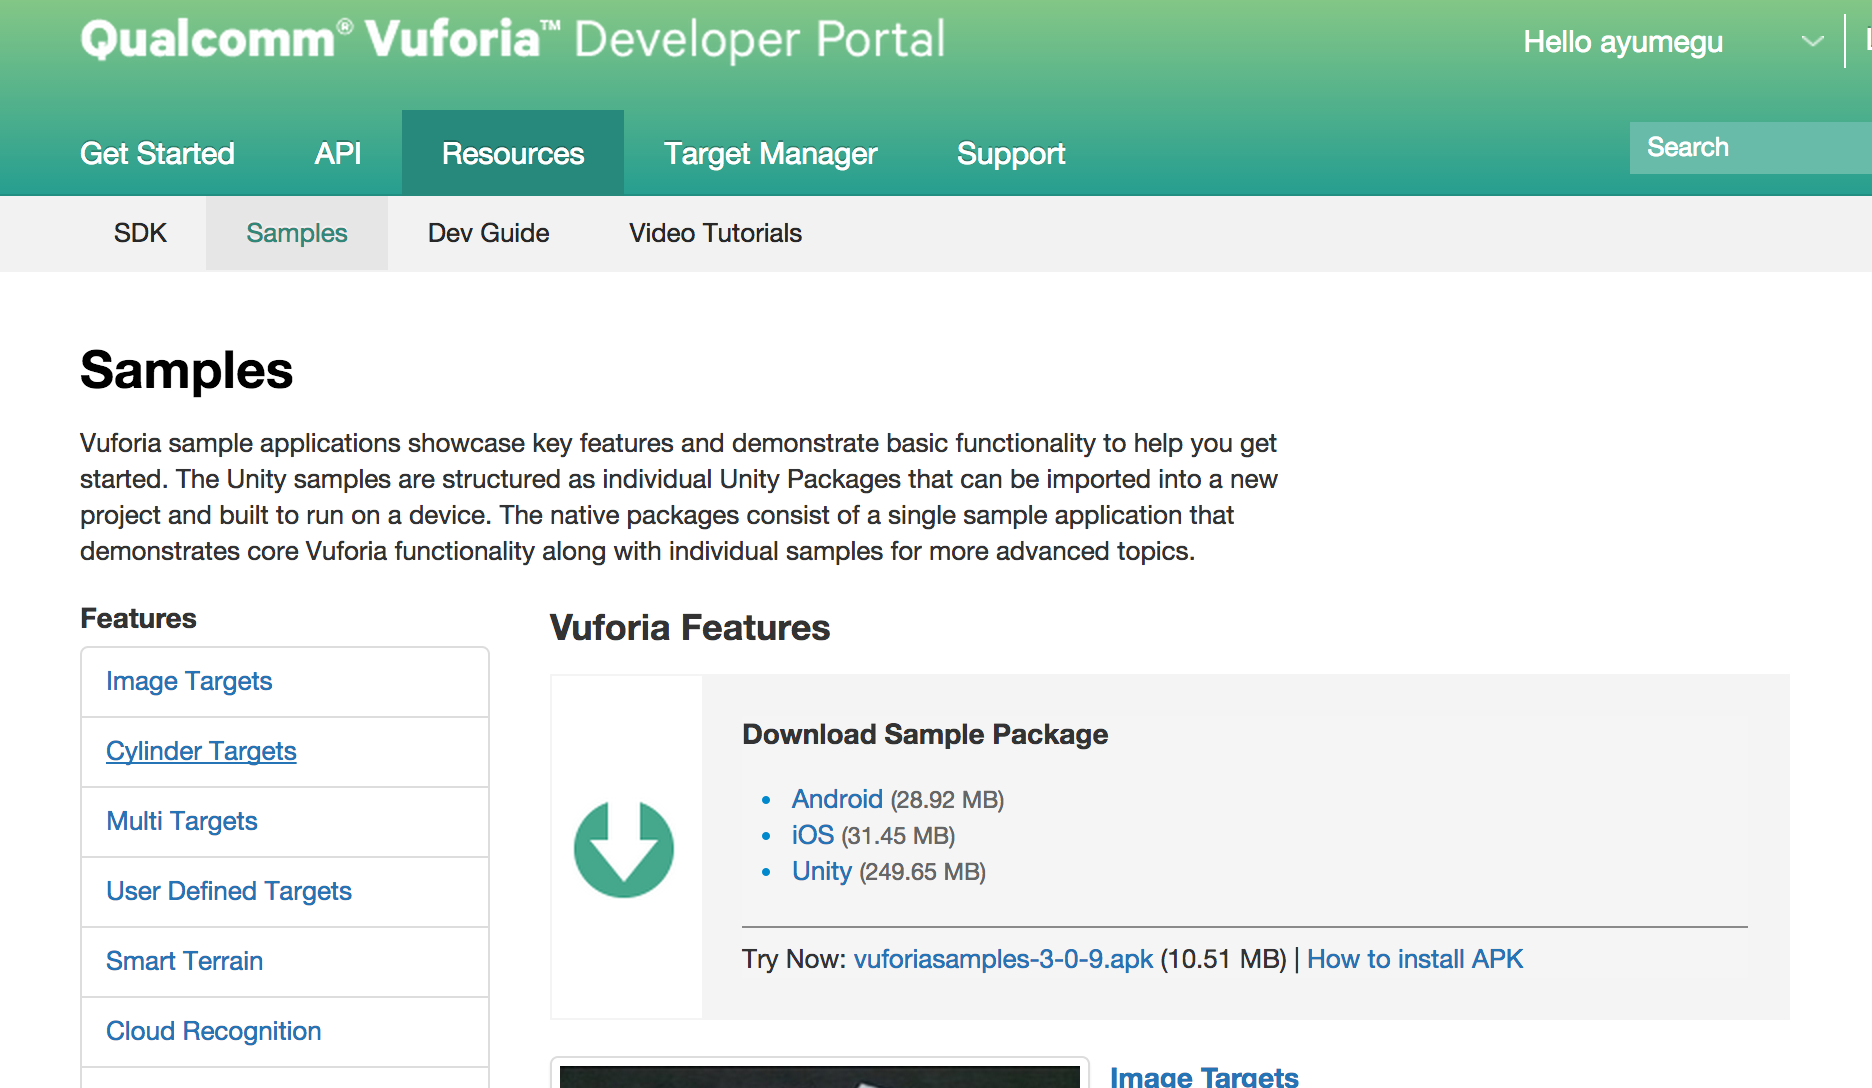The width and height of the screenshot is (1872, 1088).
Task: Download the Android sample package
Action: (x=837, y=799)
